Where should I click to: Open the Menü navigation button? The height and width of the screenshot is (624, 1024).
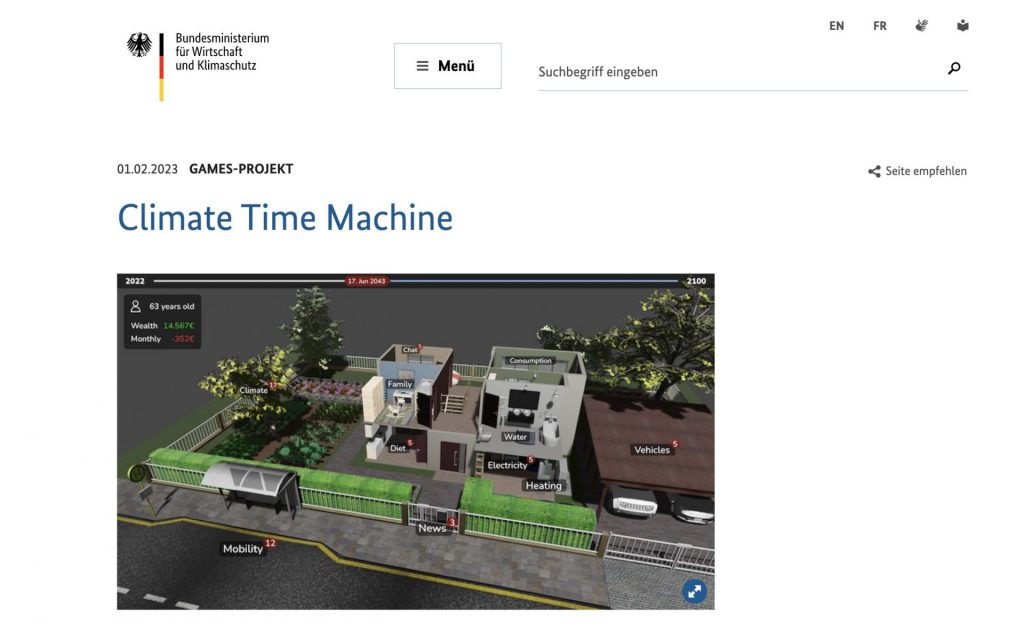pos(447,66)
